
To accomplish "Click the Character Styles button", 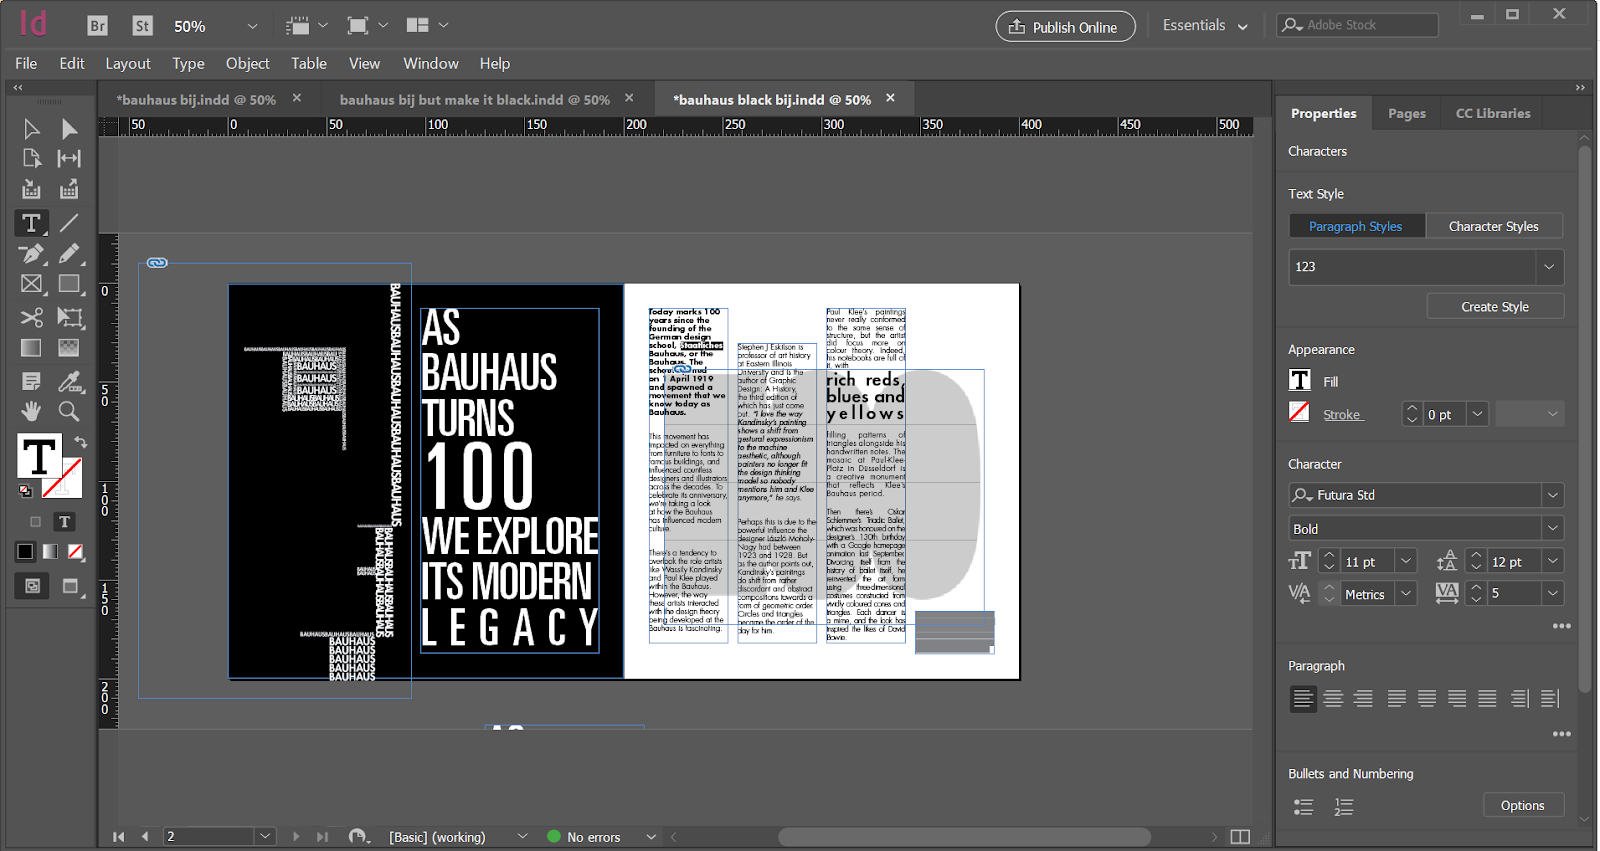I will [x=1494, y=227].
